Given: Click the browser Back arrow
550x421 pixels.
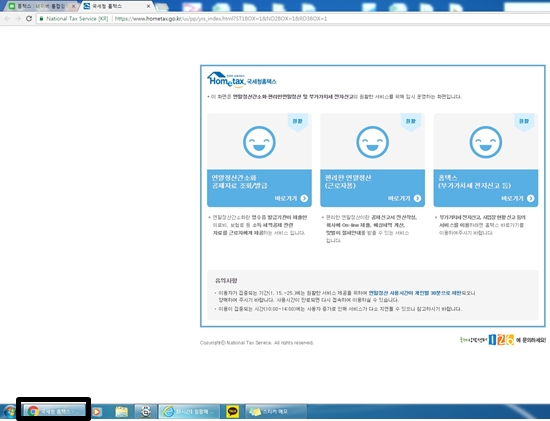Looking at the screenshot, I should [8, 19].
